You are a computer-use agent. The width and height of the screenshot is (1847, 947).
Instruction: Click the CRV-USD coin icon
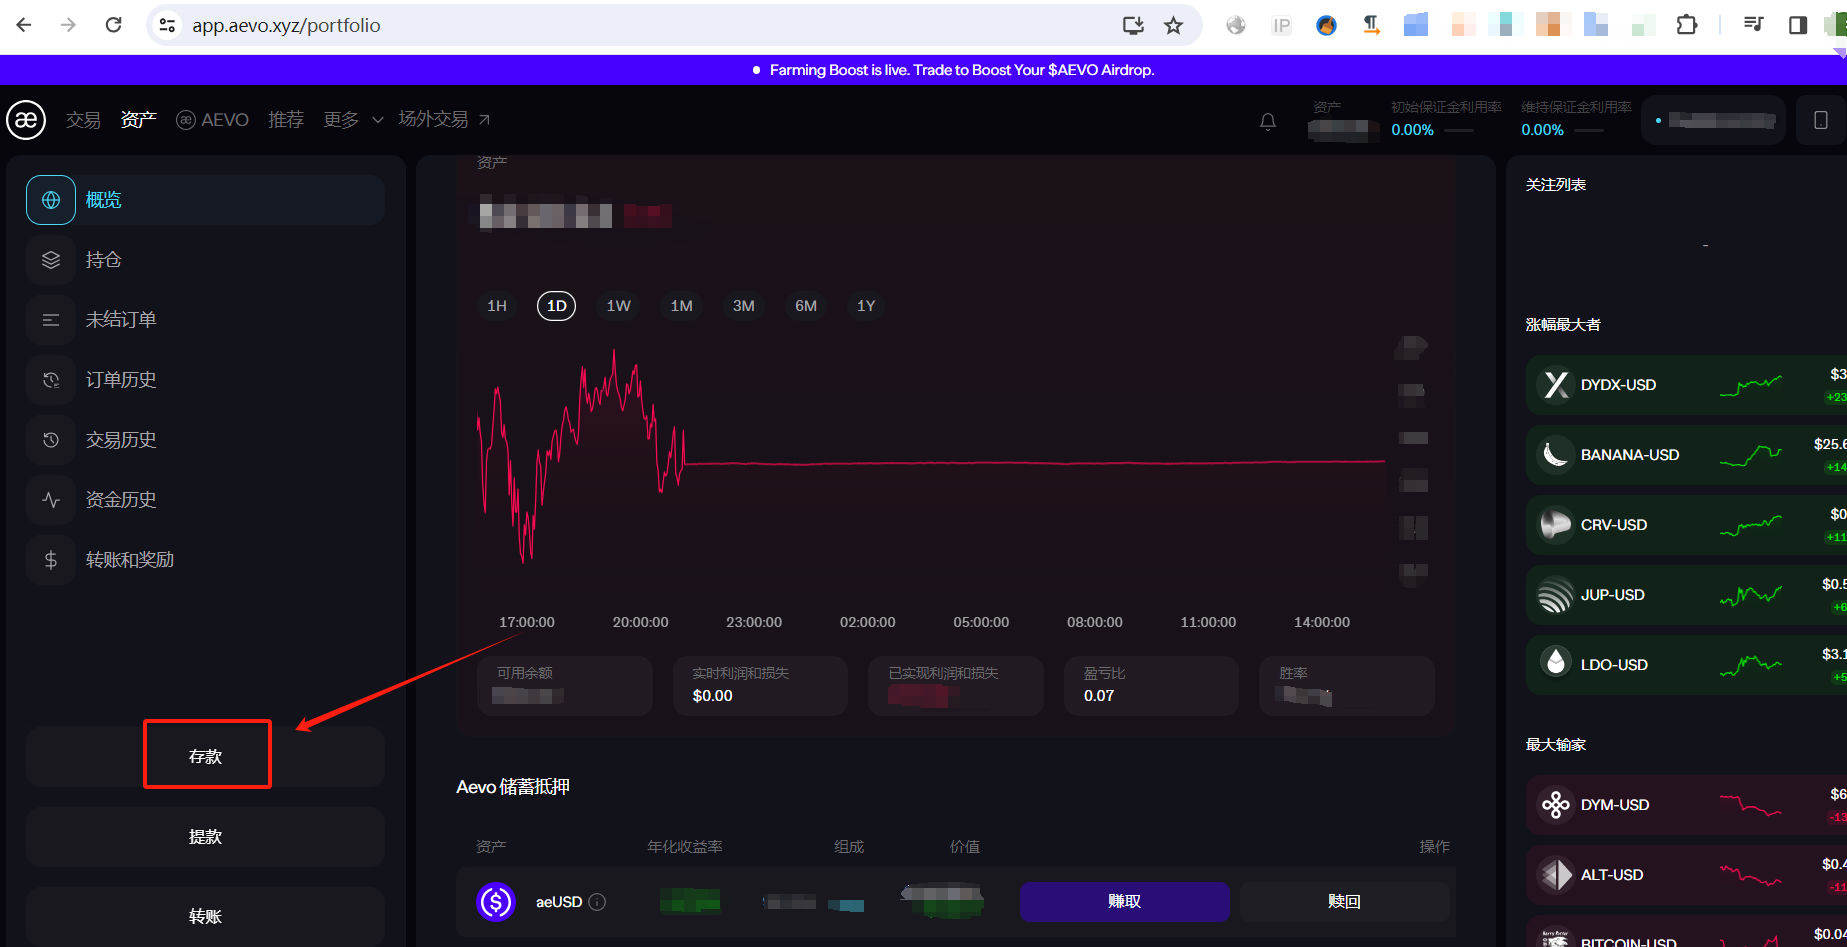coord(1556,525)
